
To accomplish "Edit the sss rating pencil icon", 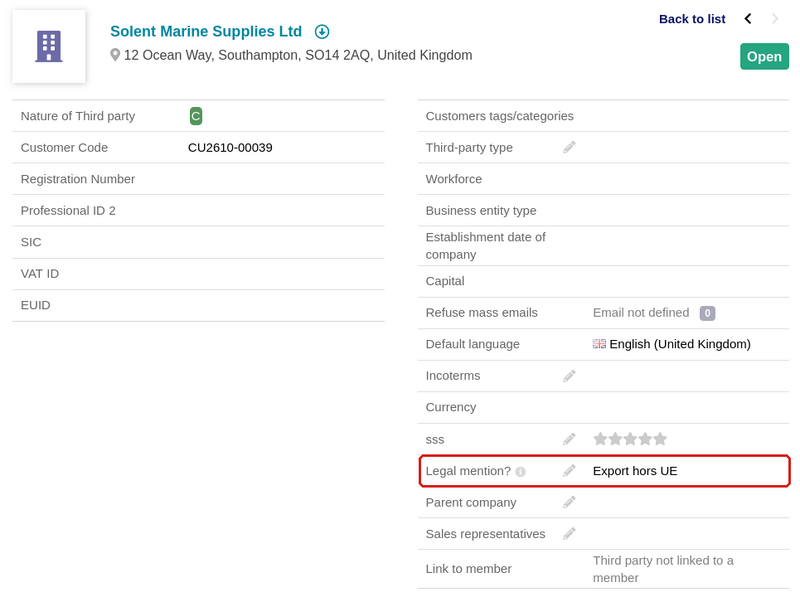I will point(569,439).
